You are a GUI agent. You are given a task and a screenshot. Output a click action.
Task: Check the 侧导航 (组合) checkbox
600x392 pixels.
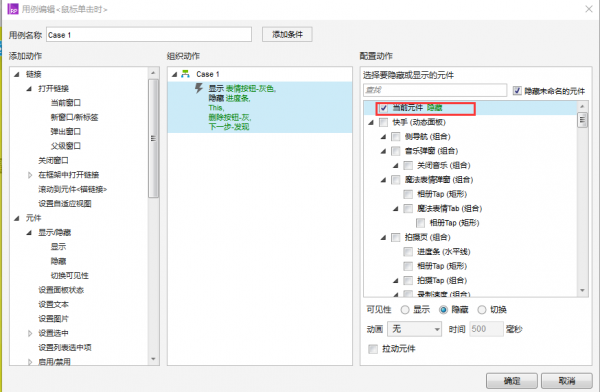coord(396,137)
